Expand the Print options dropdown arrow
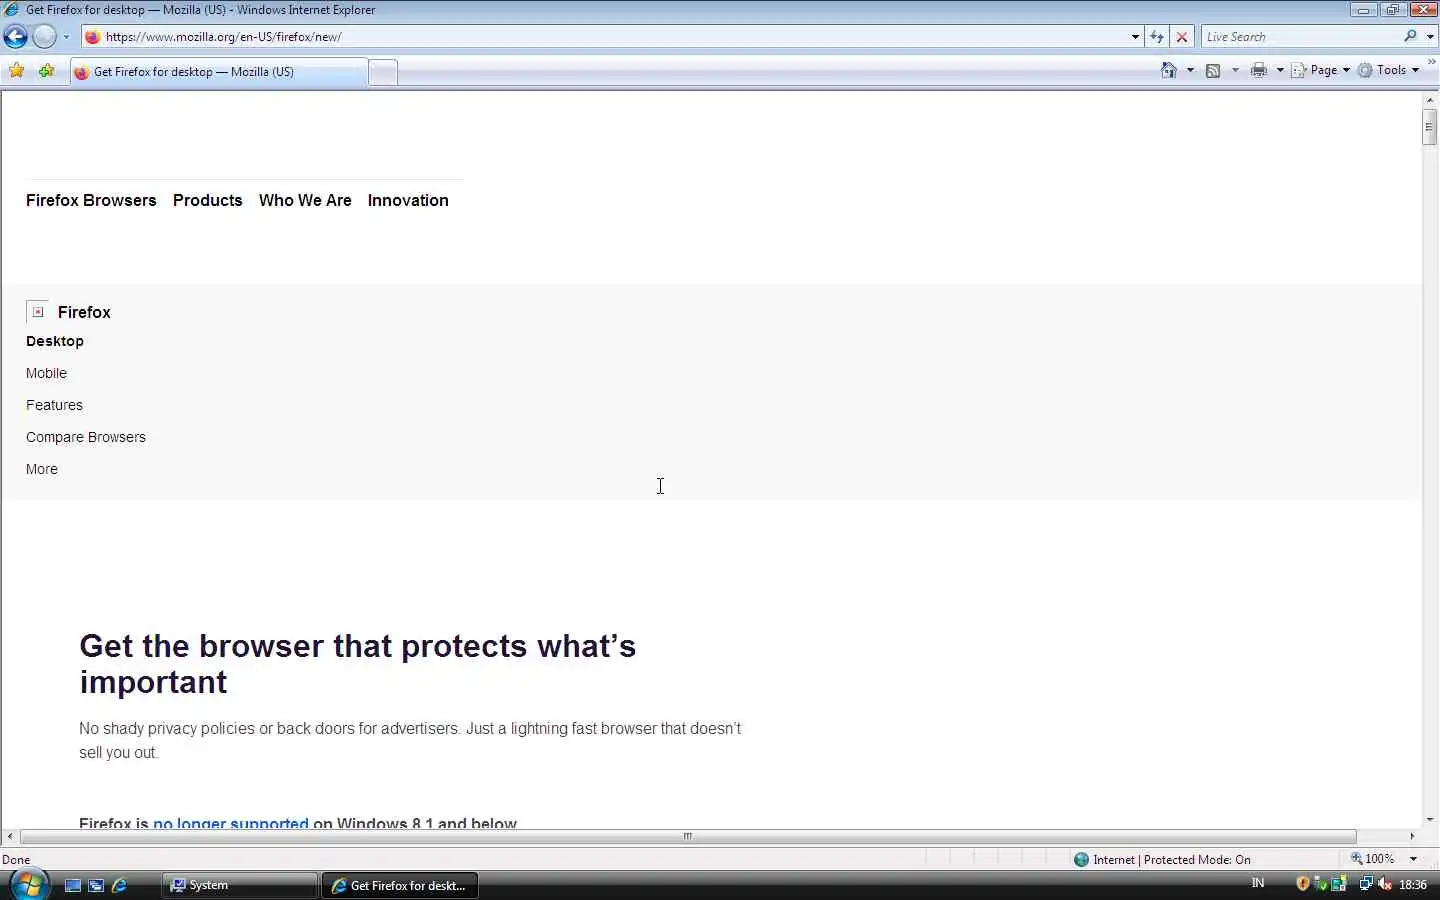Image resolution: width=1440 pixels, height=900 pixels. click(x=1280, y=70)
